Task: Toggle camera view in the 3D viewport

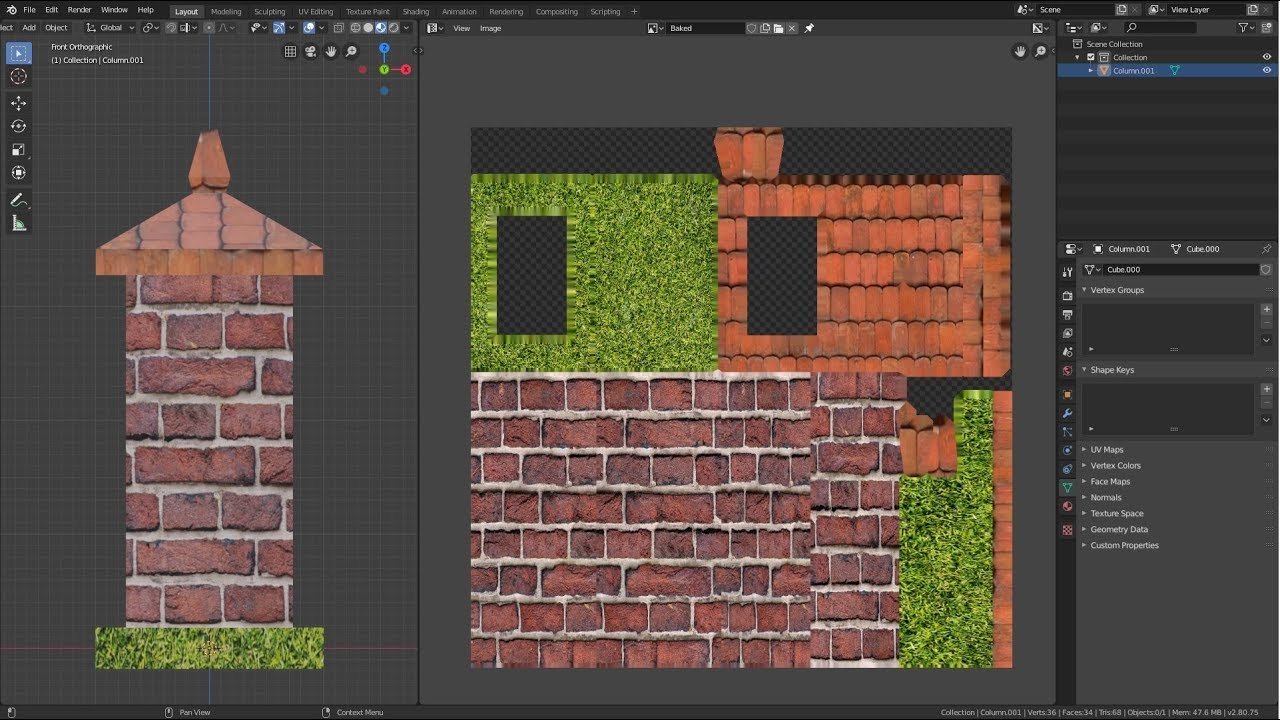Action: [310, 52]
